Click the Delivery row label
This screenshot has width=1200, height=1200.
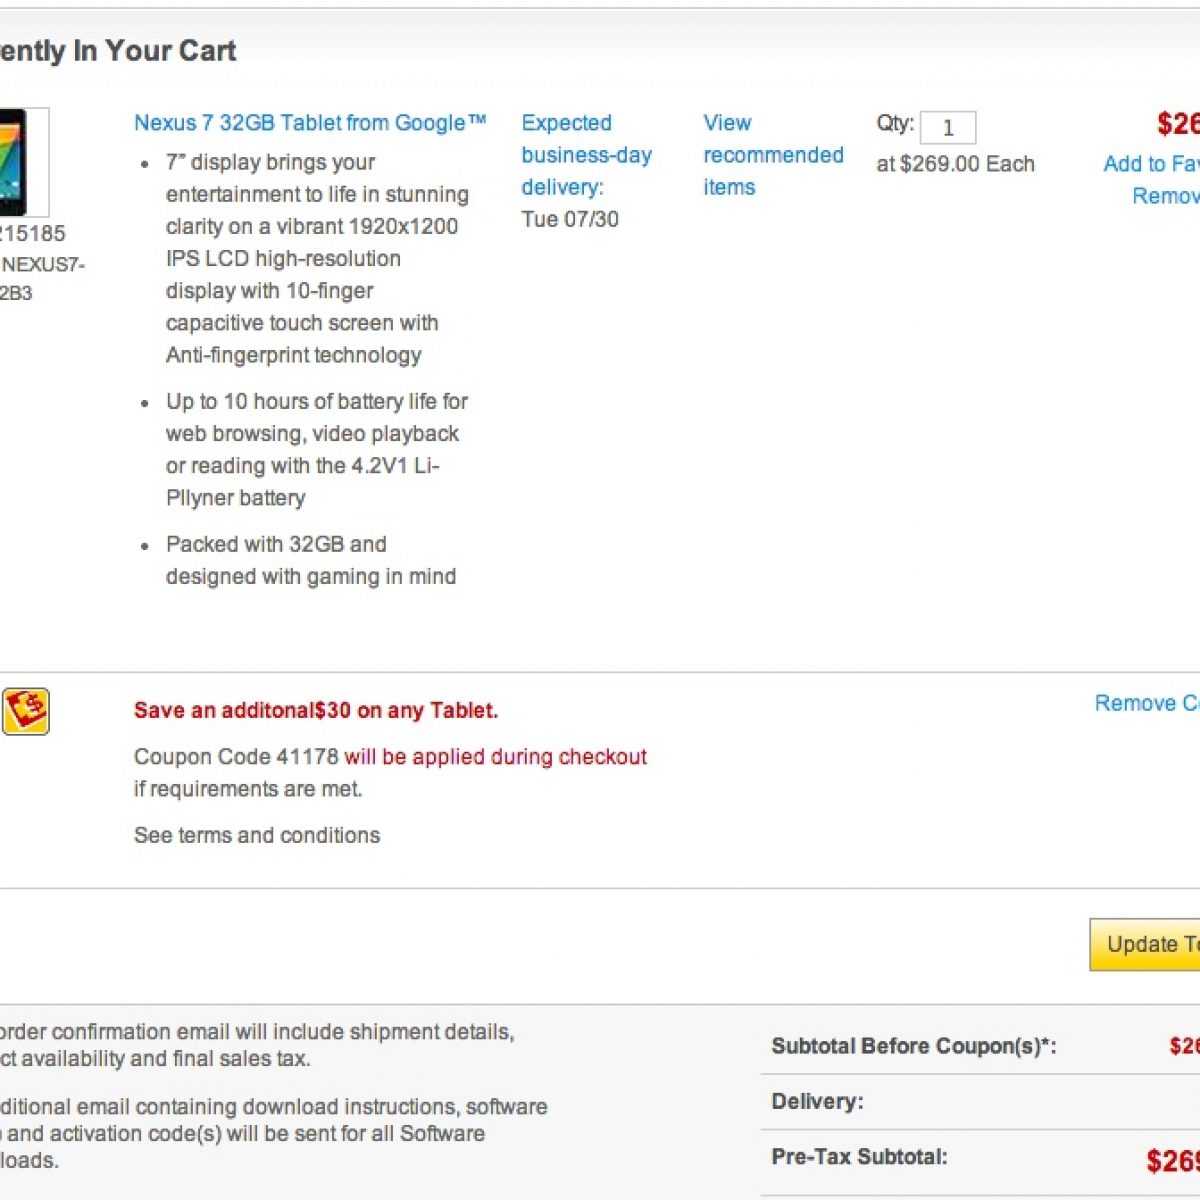point(817,1102)
